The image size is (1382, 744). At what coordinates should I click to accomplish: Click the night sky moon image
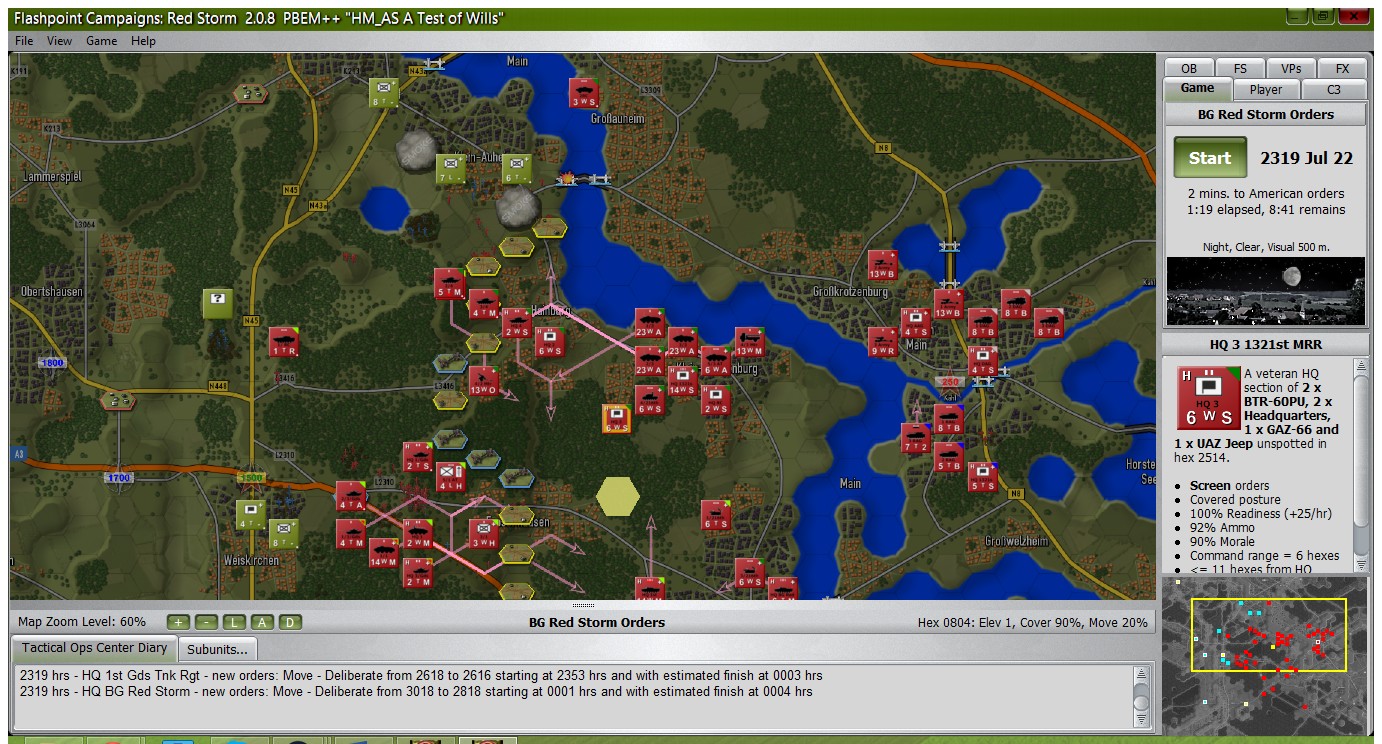tap(1264, 291)
